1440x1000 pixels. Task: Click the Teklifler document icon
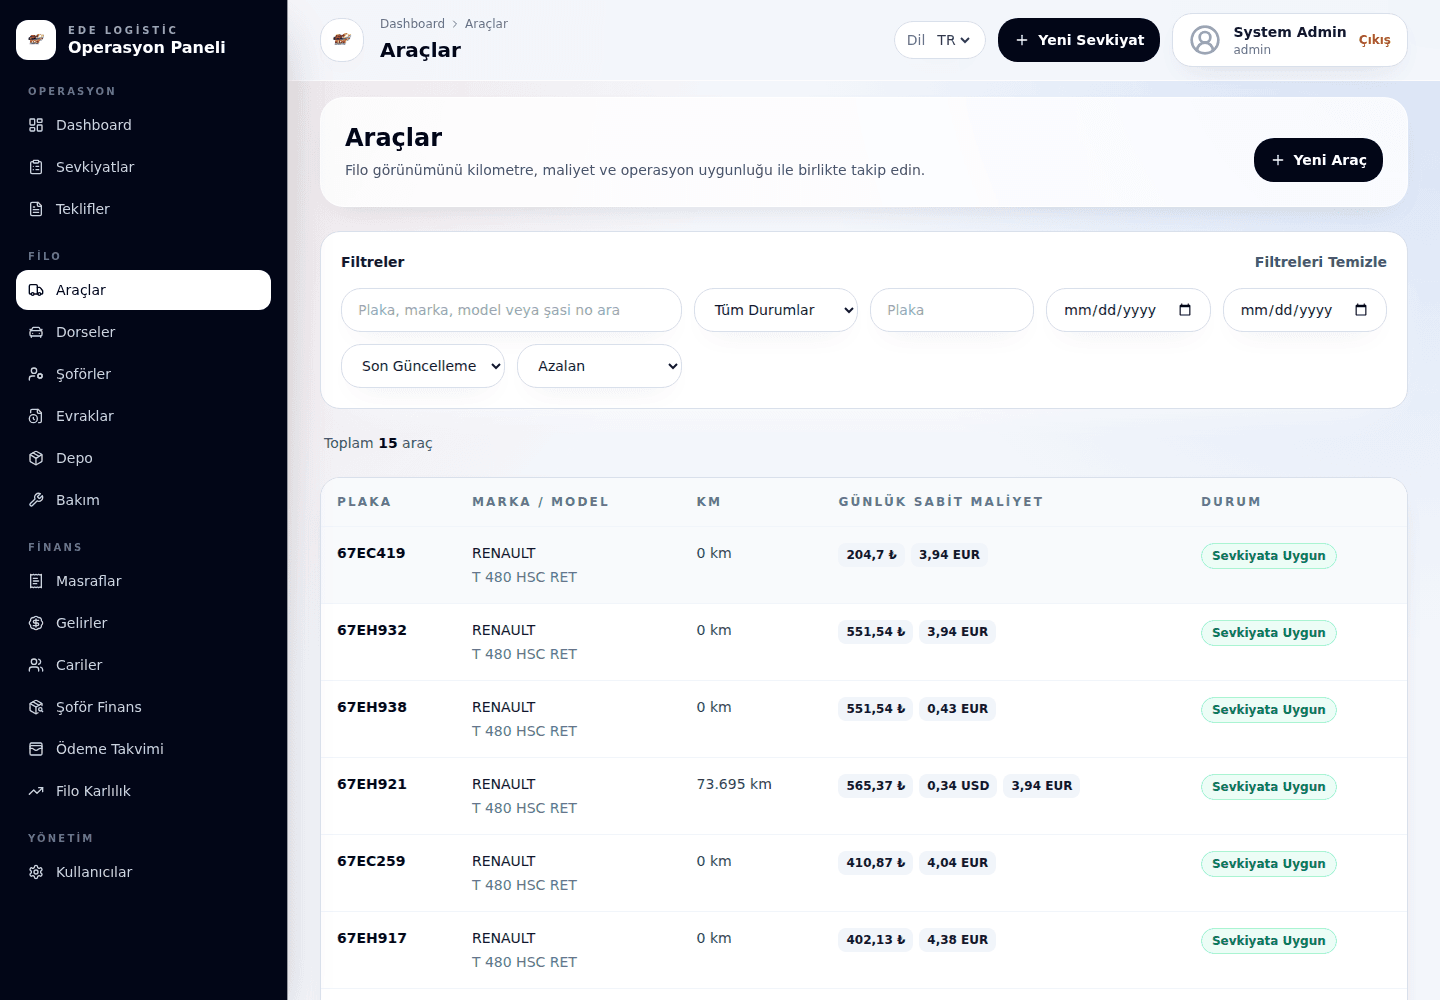click(36, 209)
